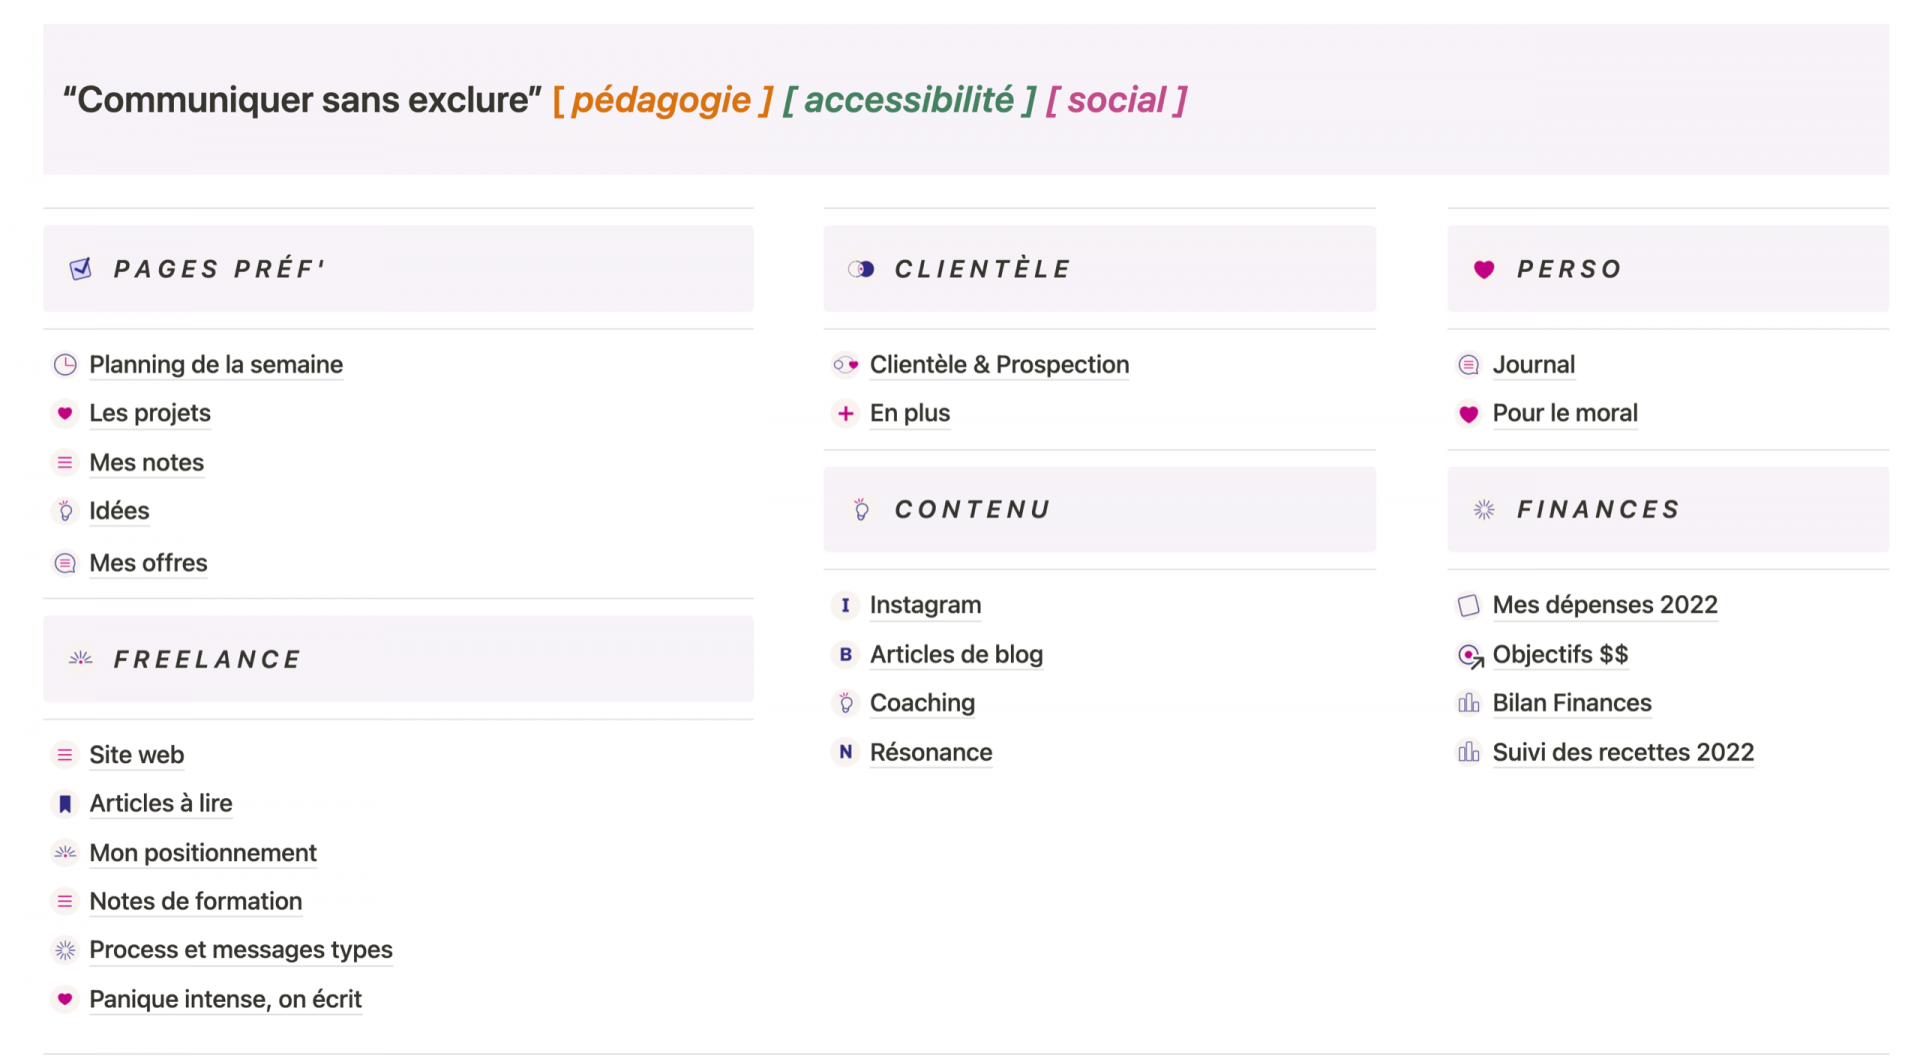Open Suivi des recettes 2022
The width and height of the screenshot is (1920, 1056).
pyautogui.click(x=1622, y=752)
